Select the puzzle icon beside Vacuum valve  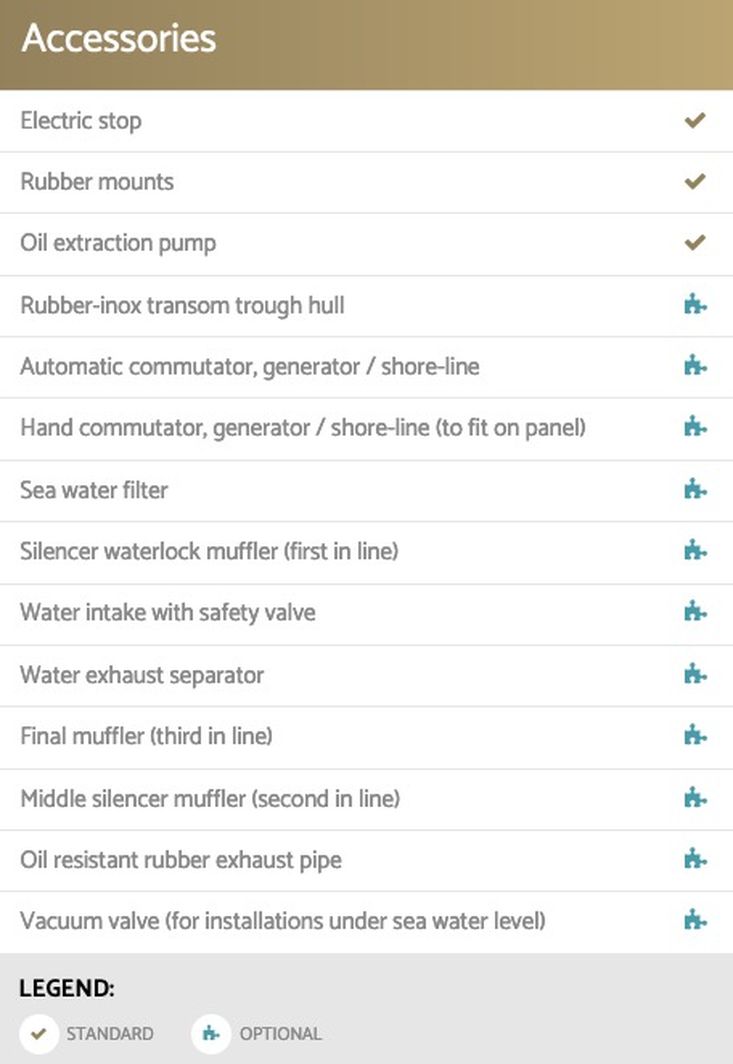(695, 921)
